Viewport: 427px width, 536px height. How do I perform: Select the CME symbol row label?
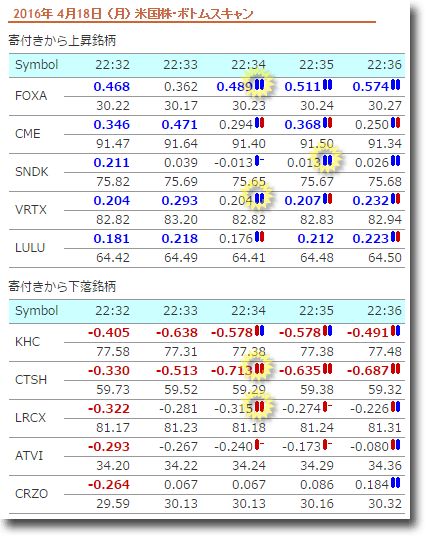click(x=28, y=134)
